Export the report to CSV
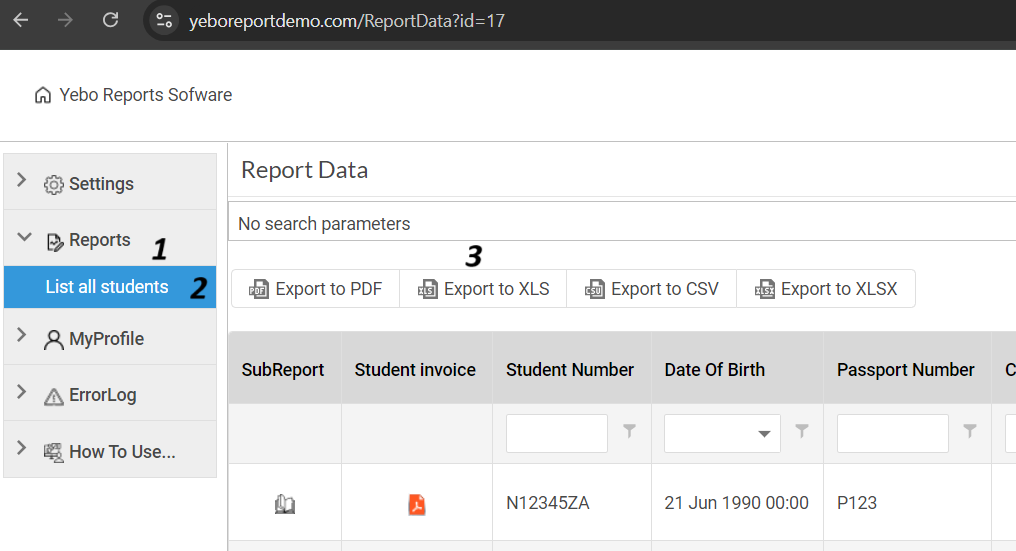Image resolution: width=1016 pixels, height=551 pixels. click(x=652, y=288)
